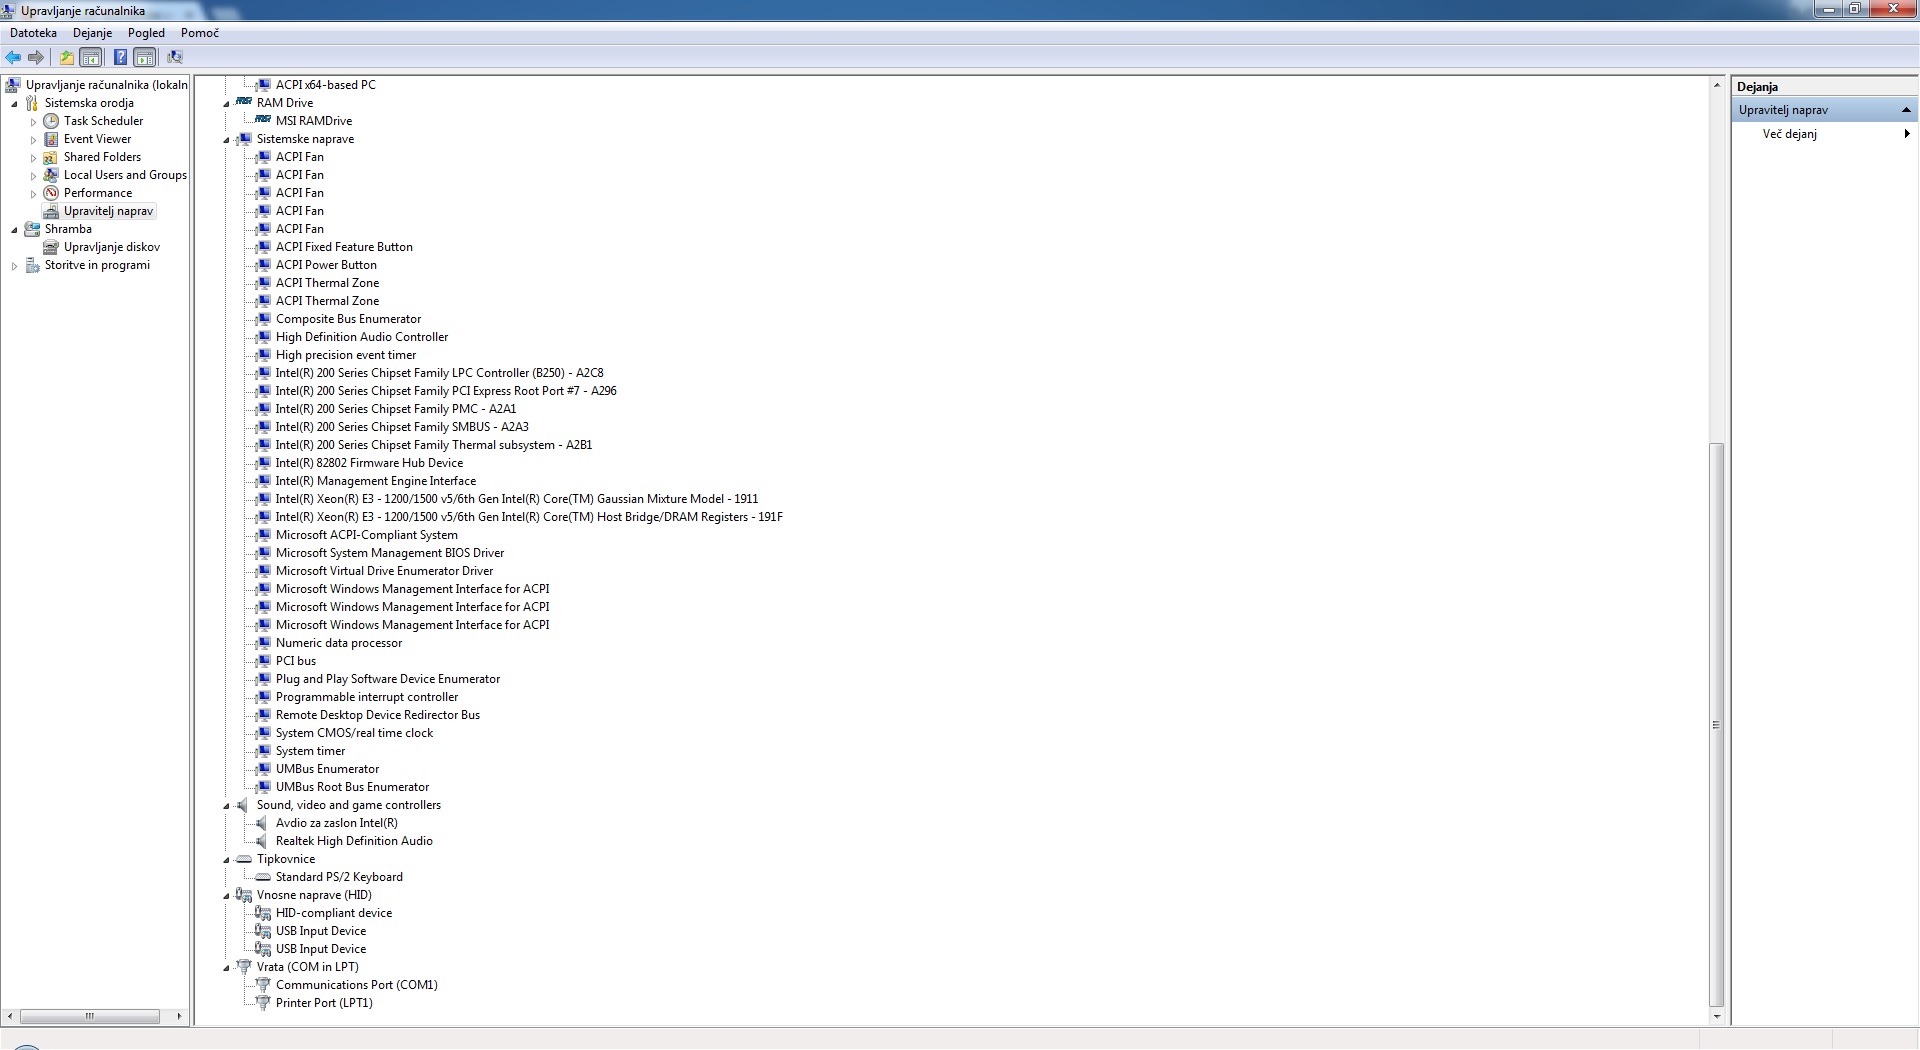Open the Datoteka menu

tap(33, 33)
